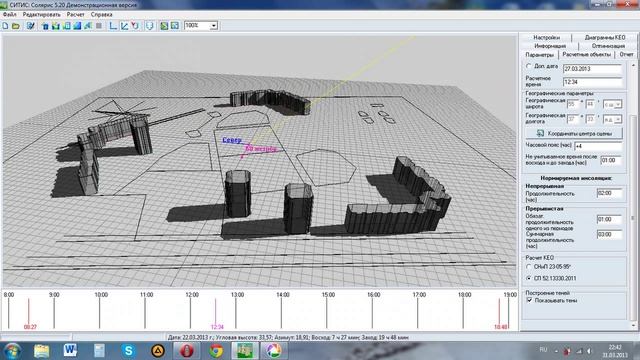Click the green scene view toolbar icon
The image size is (640, 360).
click(164, 26)
